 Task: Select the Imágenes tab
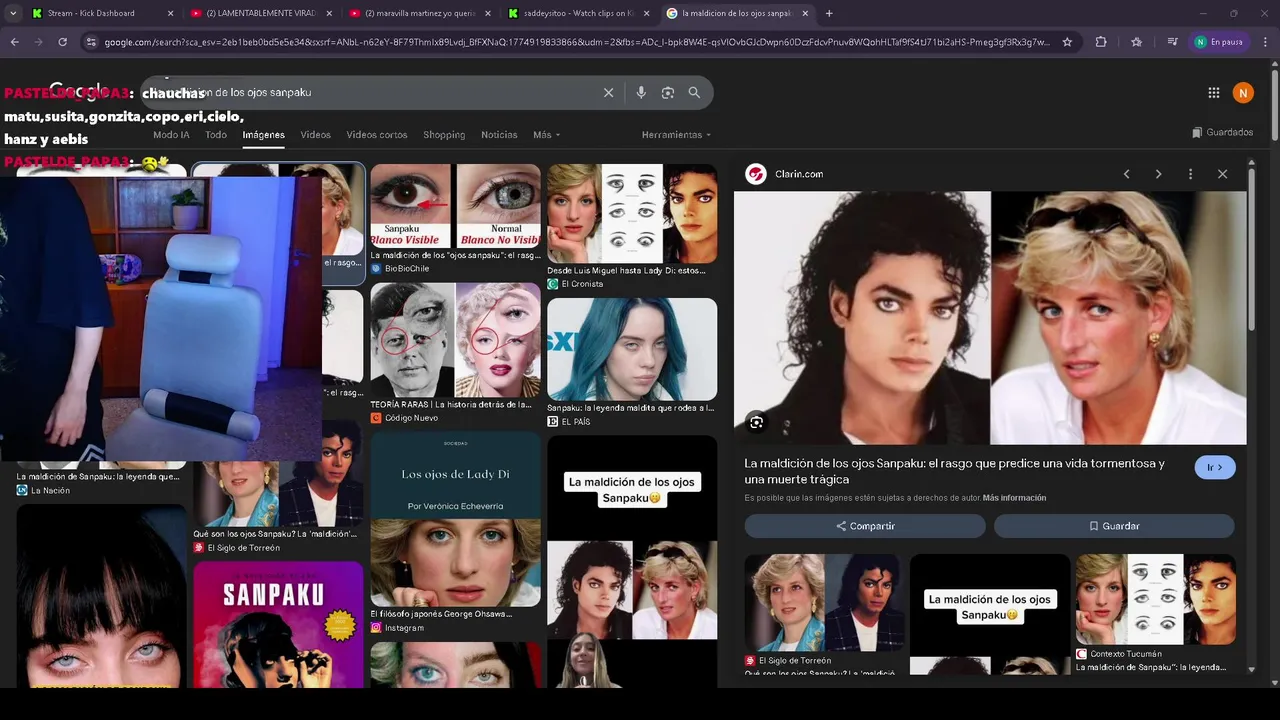click(x=263, y=135)
